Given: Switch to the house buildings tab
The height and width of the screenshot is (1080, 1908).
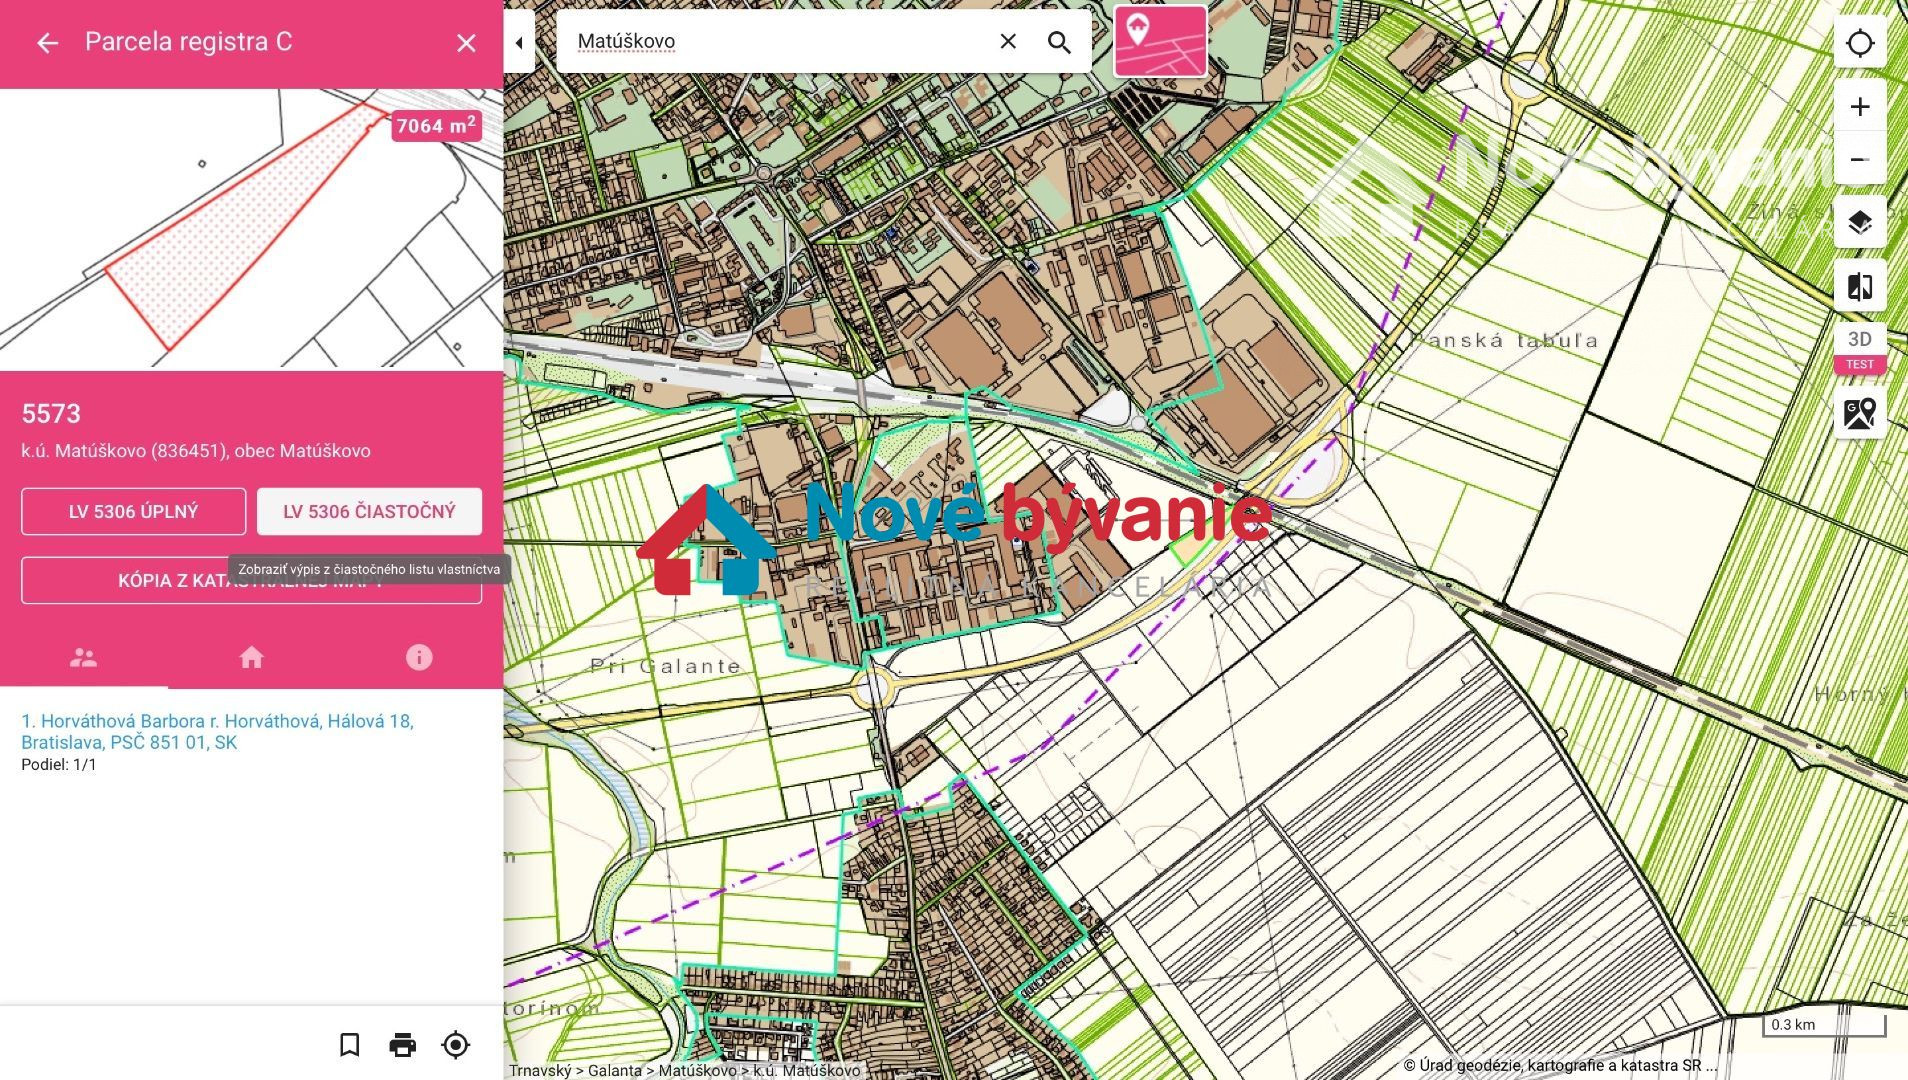Looking at the screenshot, I should tap(251, 657).
